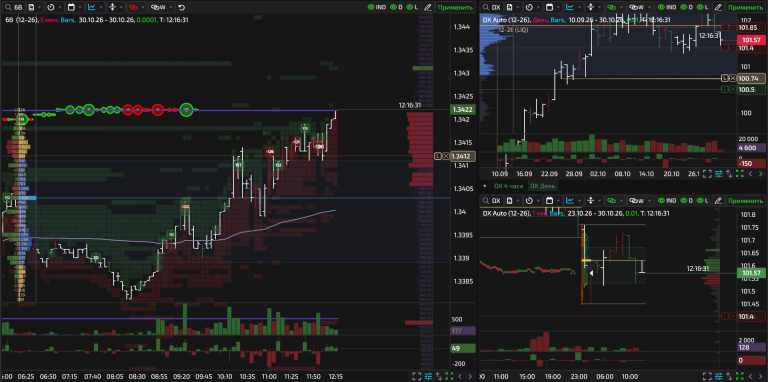Expand the chart type dropdown in DX hourly chart
Viewport: 768px width, 382px height.
click(580, 200)
